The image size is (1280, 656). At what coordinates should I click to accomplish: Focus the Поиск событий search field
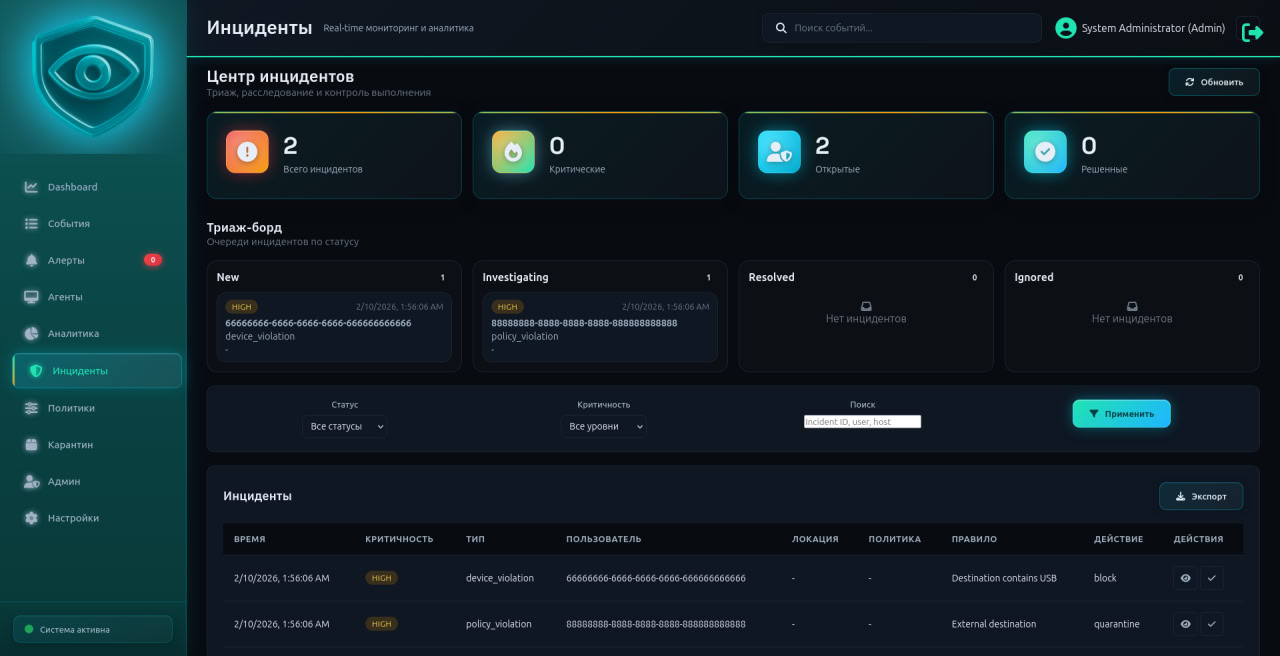click(901, 28)
